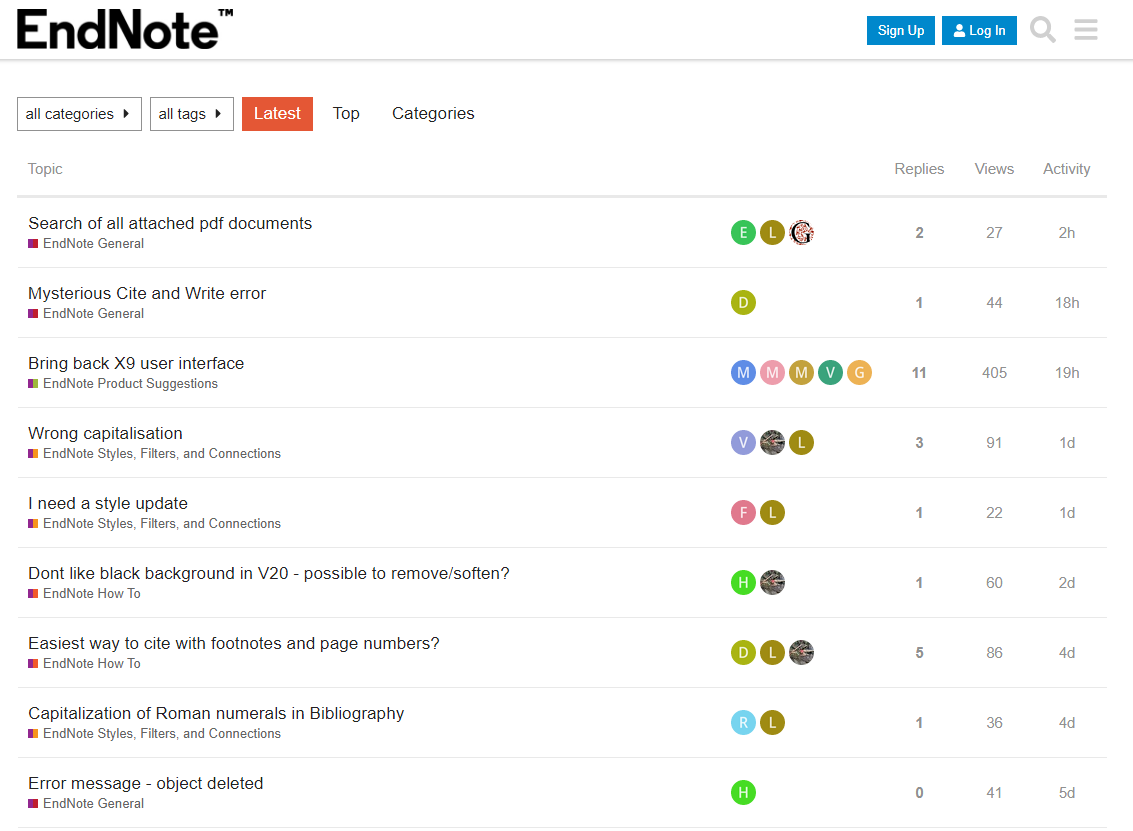Click the Log In button
The image size is (1133, 831).
[x=979, y=30]
